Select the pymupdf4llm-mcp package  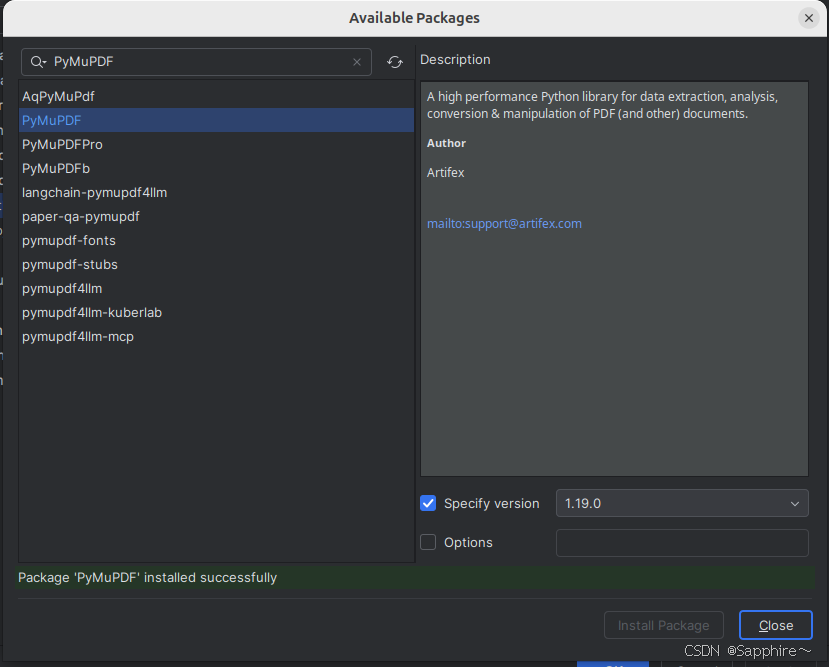[x=216, y=337]
